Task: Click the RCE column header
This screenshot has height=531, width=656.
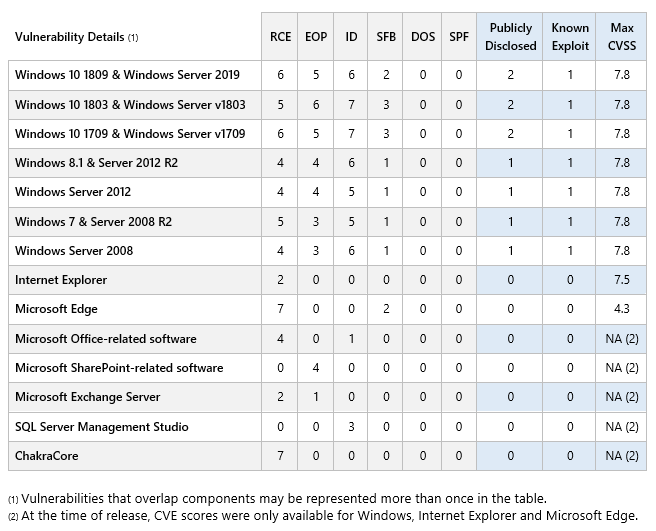Action: pyautogui.click(x=280, y=37)
